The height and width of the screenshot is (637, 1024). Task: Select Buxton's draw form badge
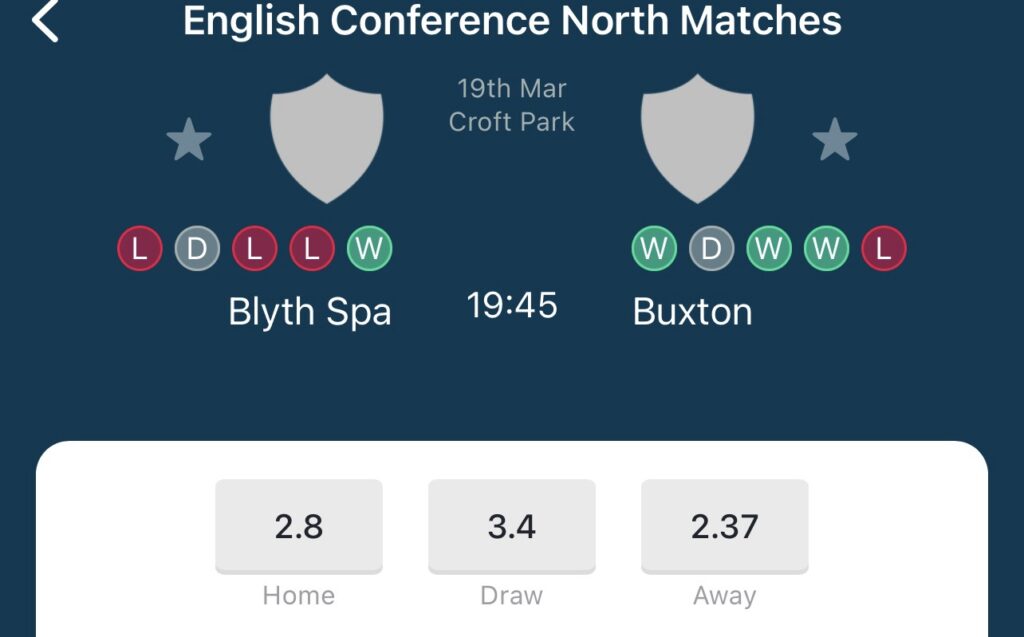click(x=712, y=248)
